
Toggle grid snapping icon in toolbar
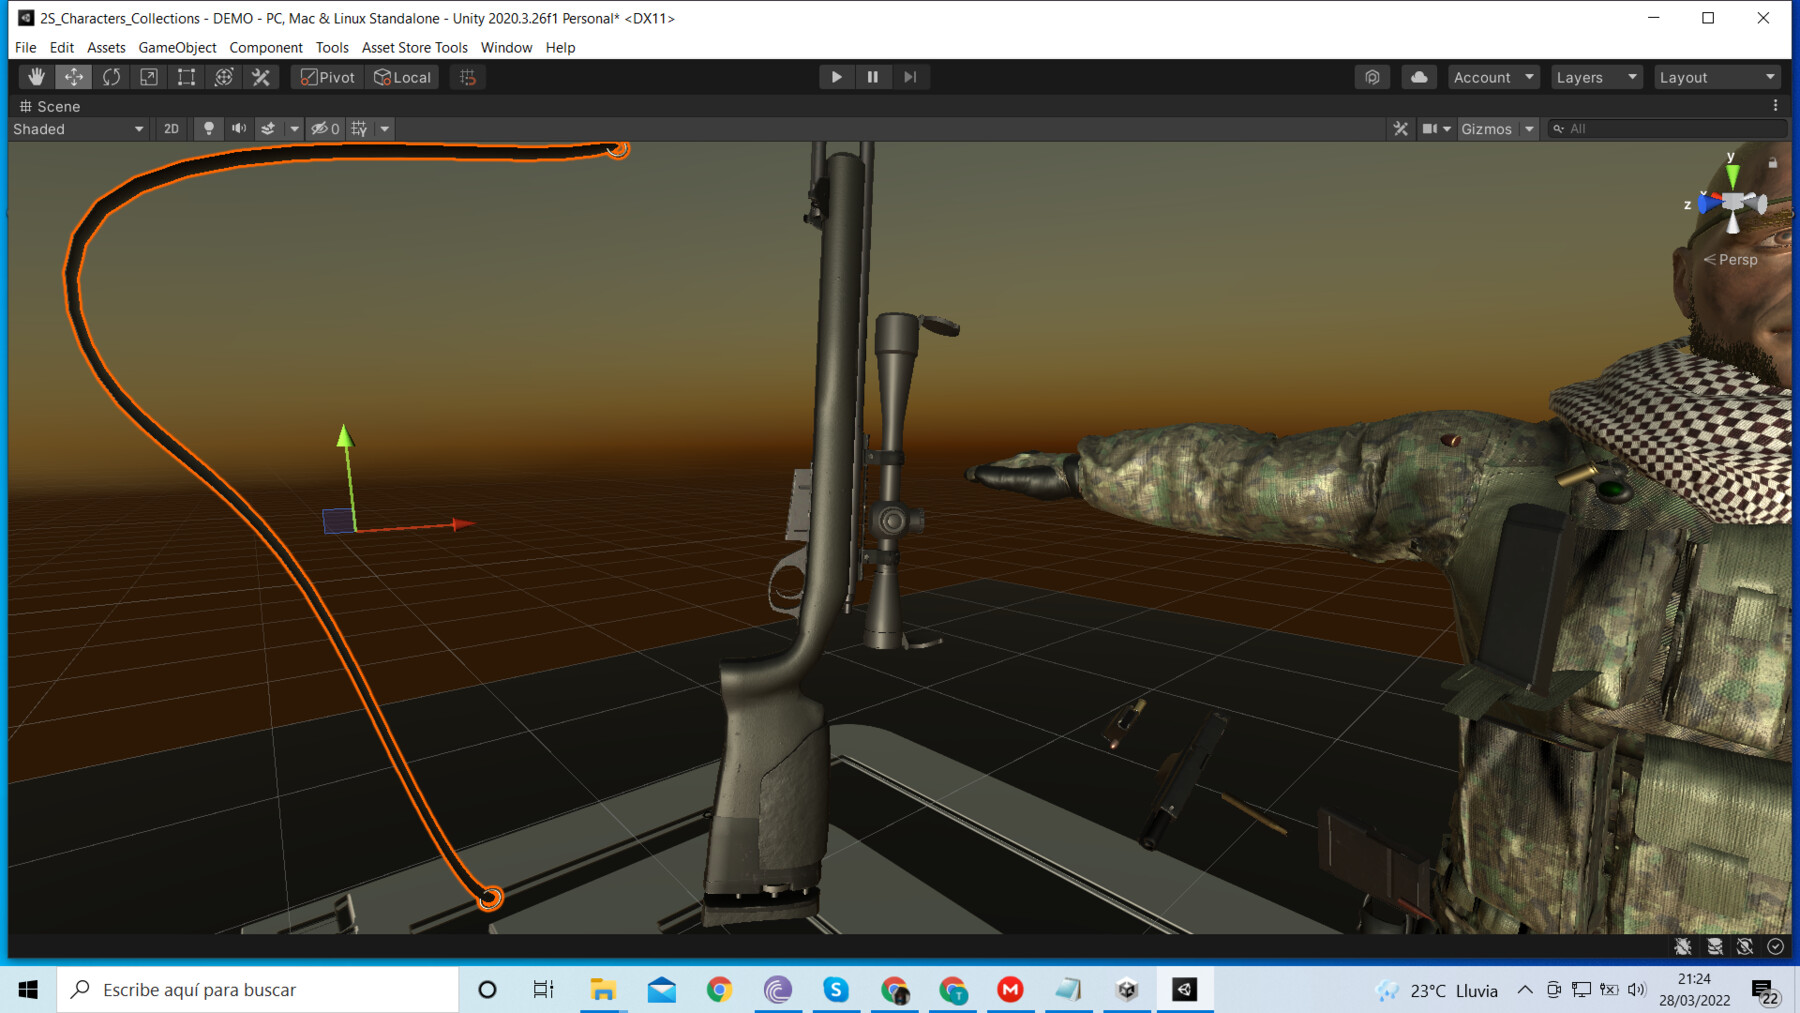click(x=467, y=77)
